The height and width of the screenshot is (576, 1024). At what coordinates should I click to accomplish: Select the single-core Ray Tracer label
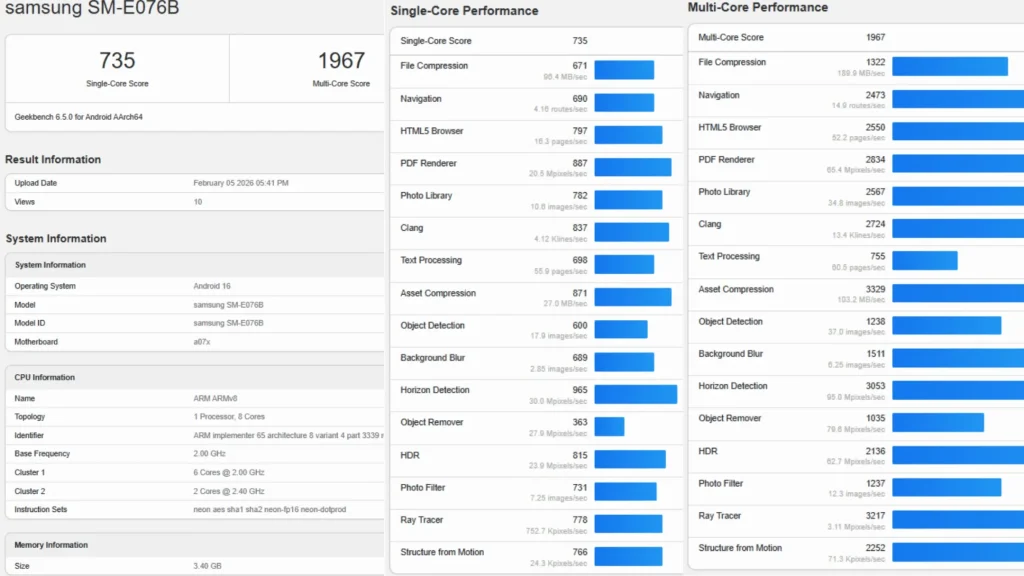click(x=421, y=520)
